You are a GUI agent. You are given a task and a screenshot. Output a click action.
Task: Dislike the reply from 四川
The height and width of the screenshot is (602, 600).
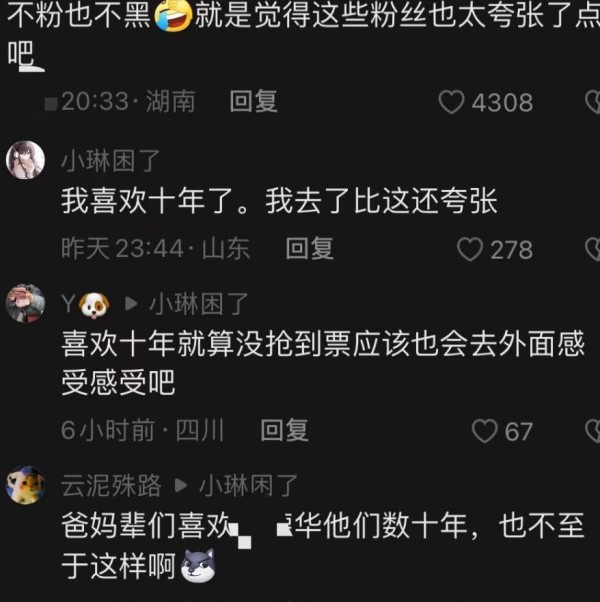[593, 431]
